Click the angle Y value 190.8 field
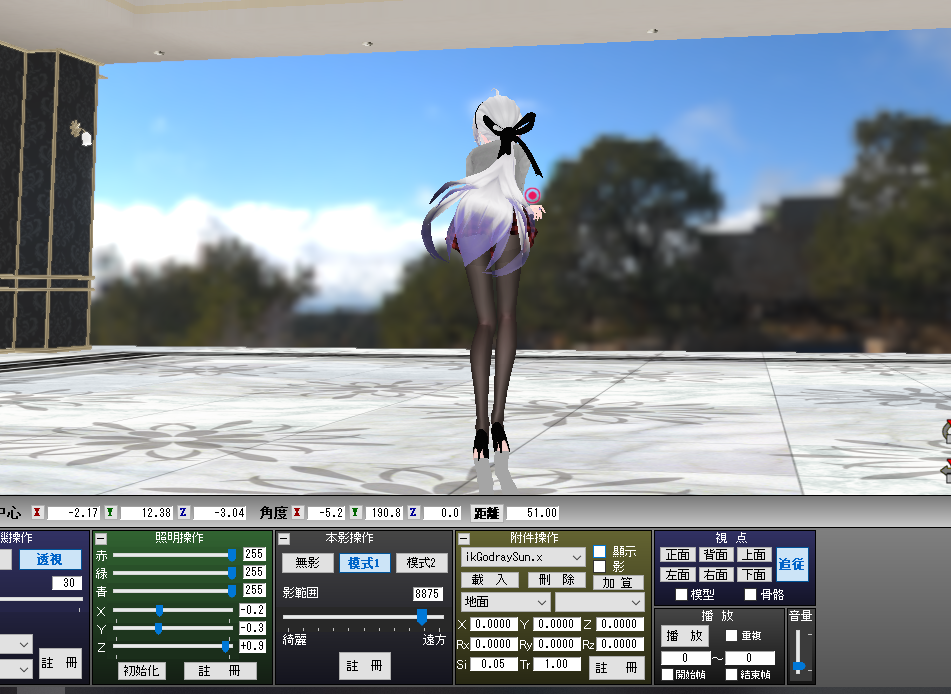The width and height of the screenshot is (951, 694). pyautogui.click(x=383, y=513)
